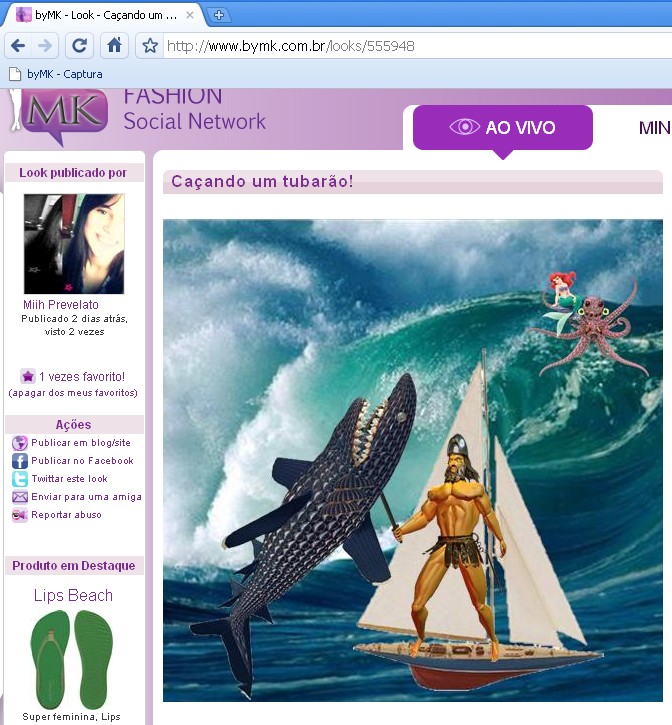Toggle the purple favorite star icon
This screenshot has width=672, height=725.
[28, 377]
